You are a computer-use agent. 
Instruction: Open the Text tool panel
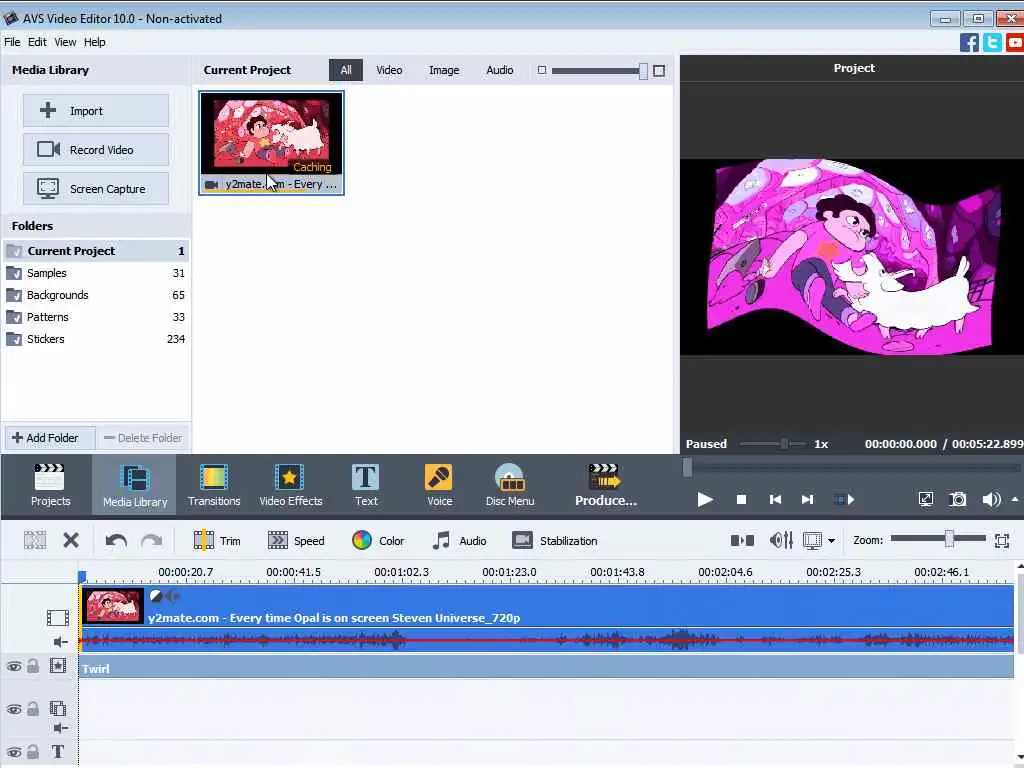pyautogui.click(x=366, y=485)
